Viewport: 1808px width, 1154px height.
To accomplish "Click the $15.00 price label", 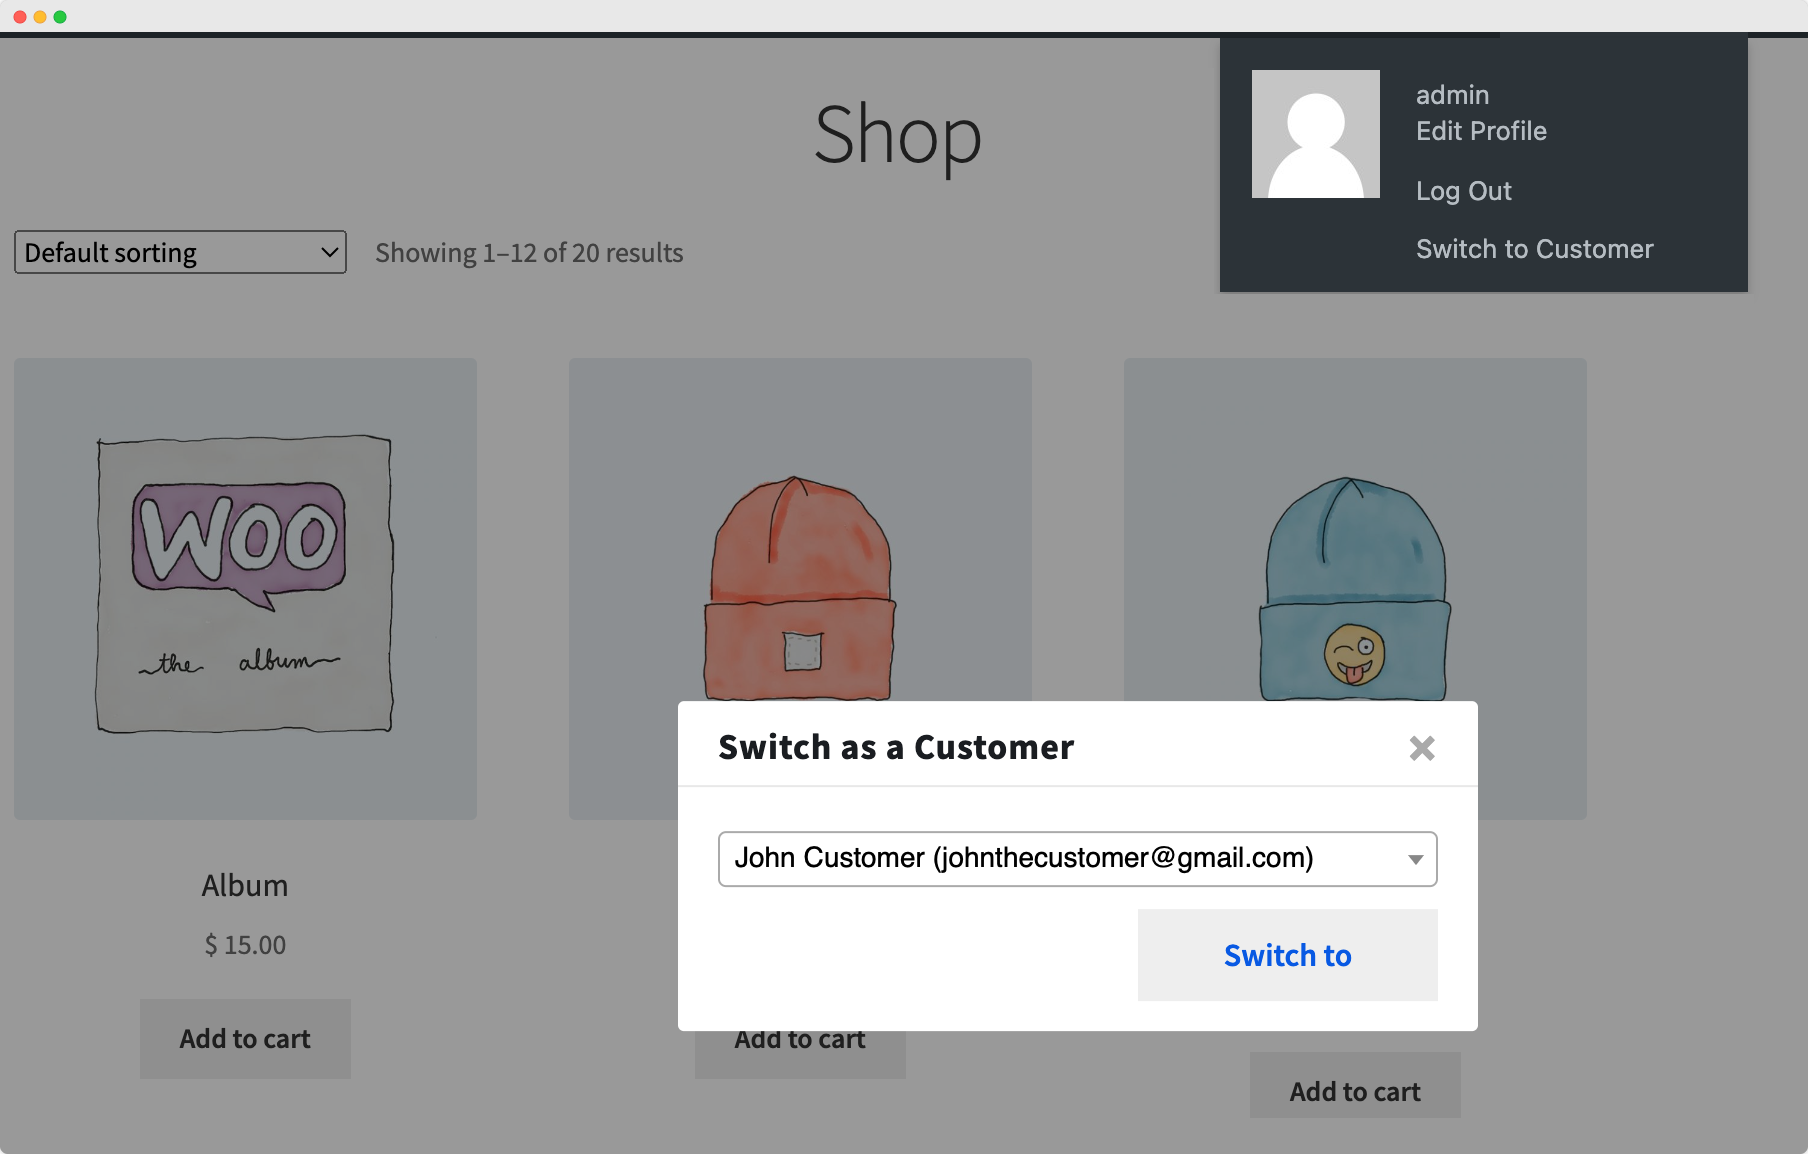I will pos(244,944).
